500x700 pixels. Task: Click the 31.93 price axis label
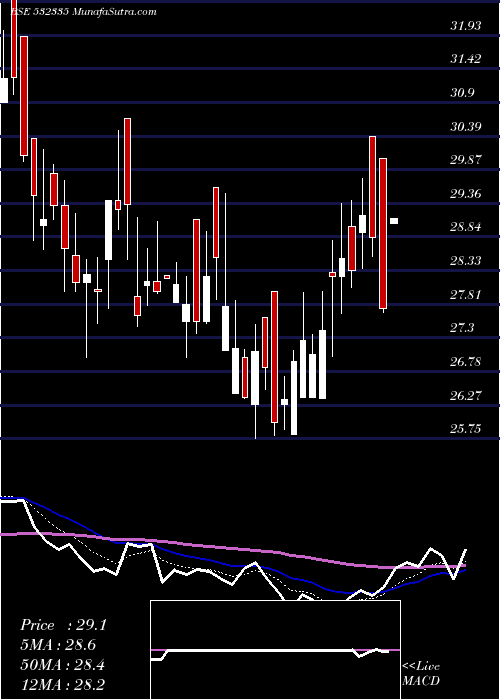click(x=466, y=26)
